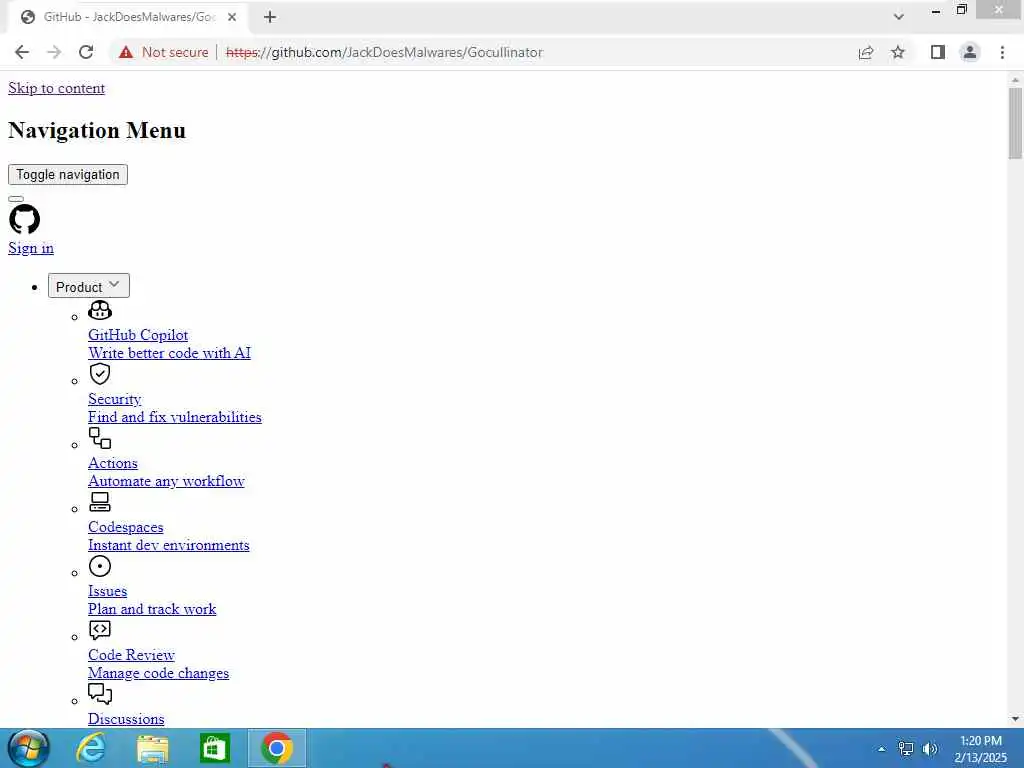Open File Explorer from taskbar
The image size is (1024, 768).
[153, 749]
